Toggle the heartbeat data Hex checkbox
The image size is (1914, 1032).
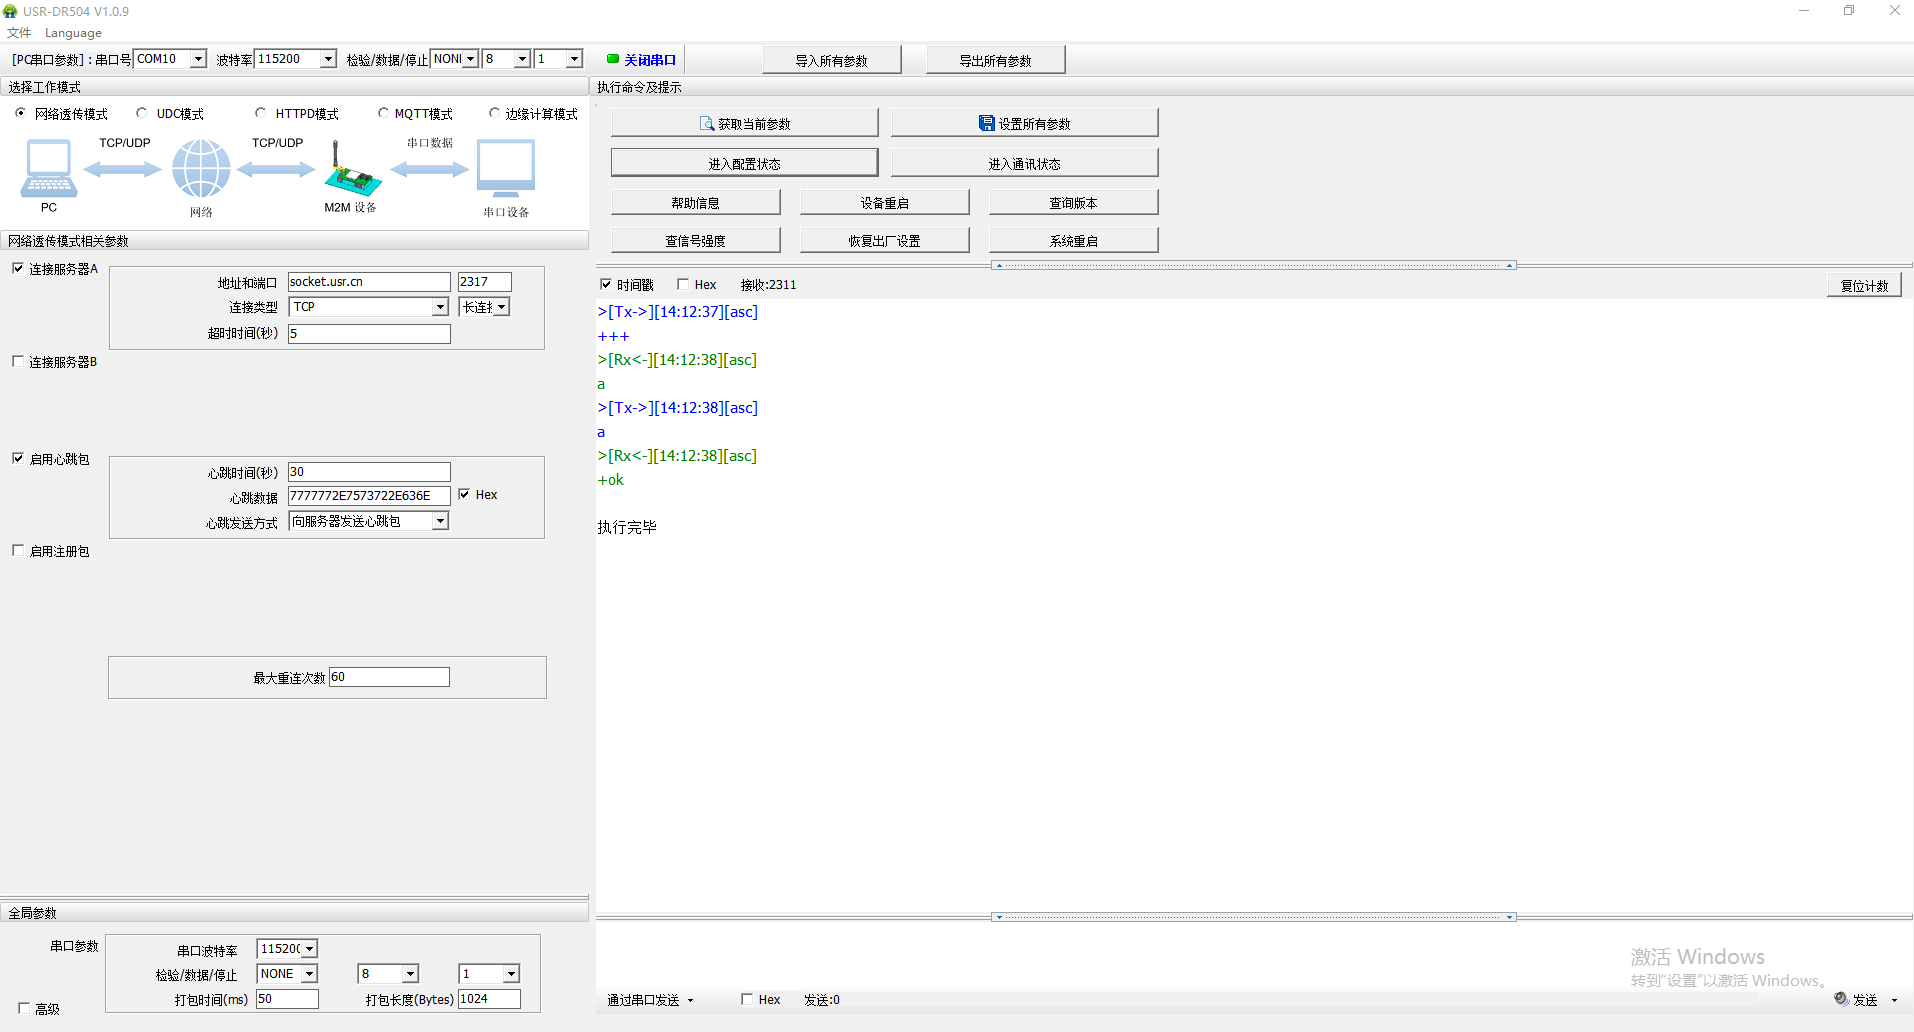click(464, 494)
